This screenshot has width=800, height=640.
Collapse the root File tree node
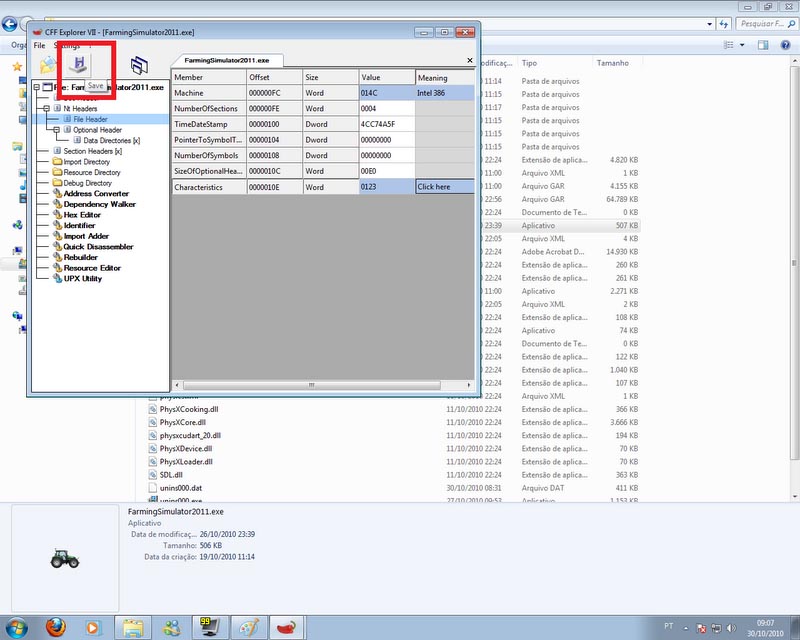coord(37,88)
